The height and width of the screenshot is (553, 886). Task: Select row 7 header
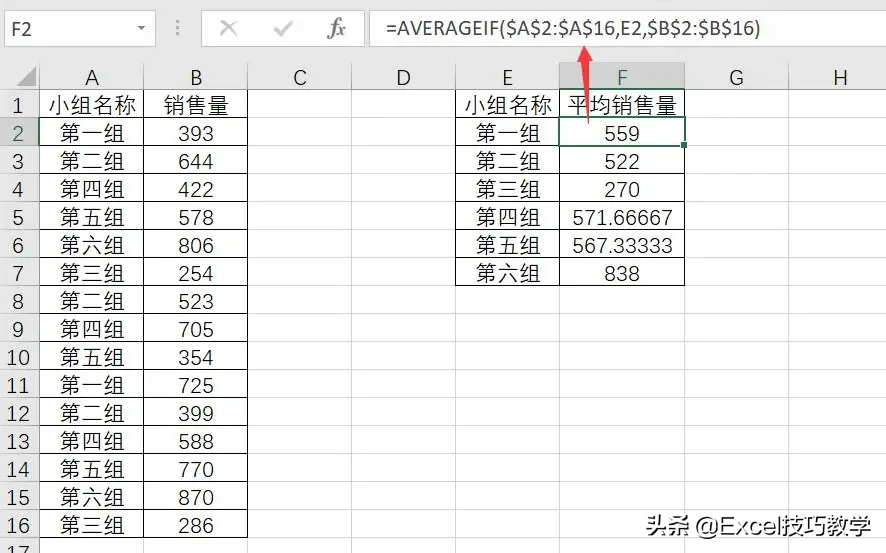pos(18,273)
